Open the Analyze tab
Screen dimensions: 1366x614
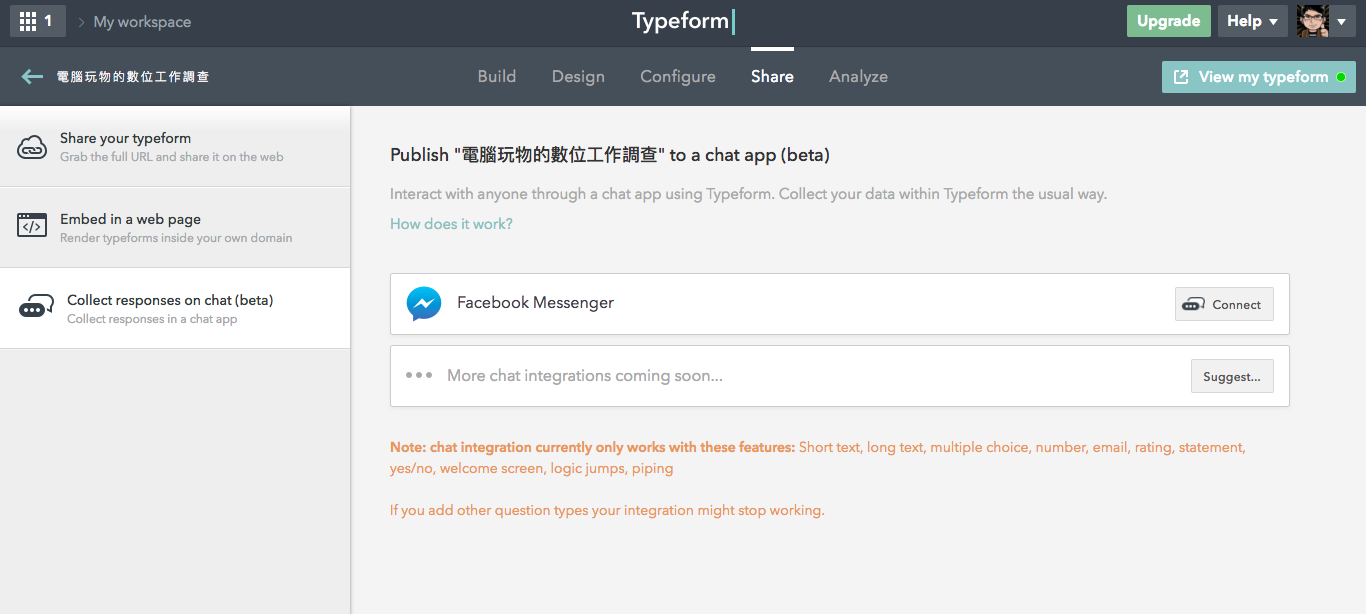pyautogui.click(x=858, y=76)
